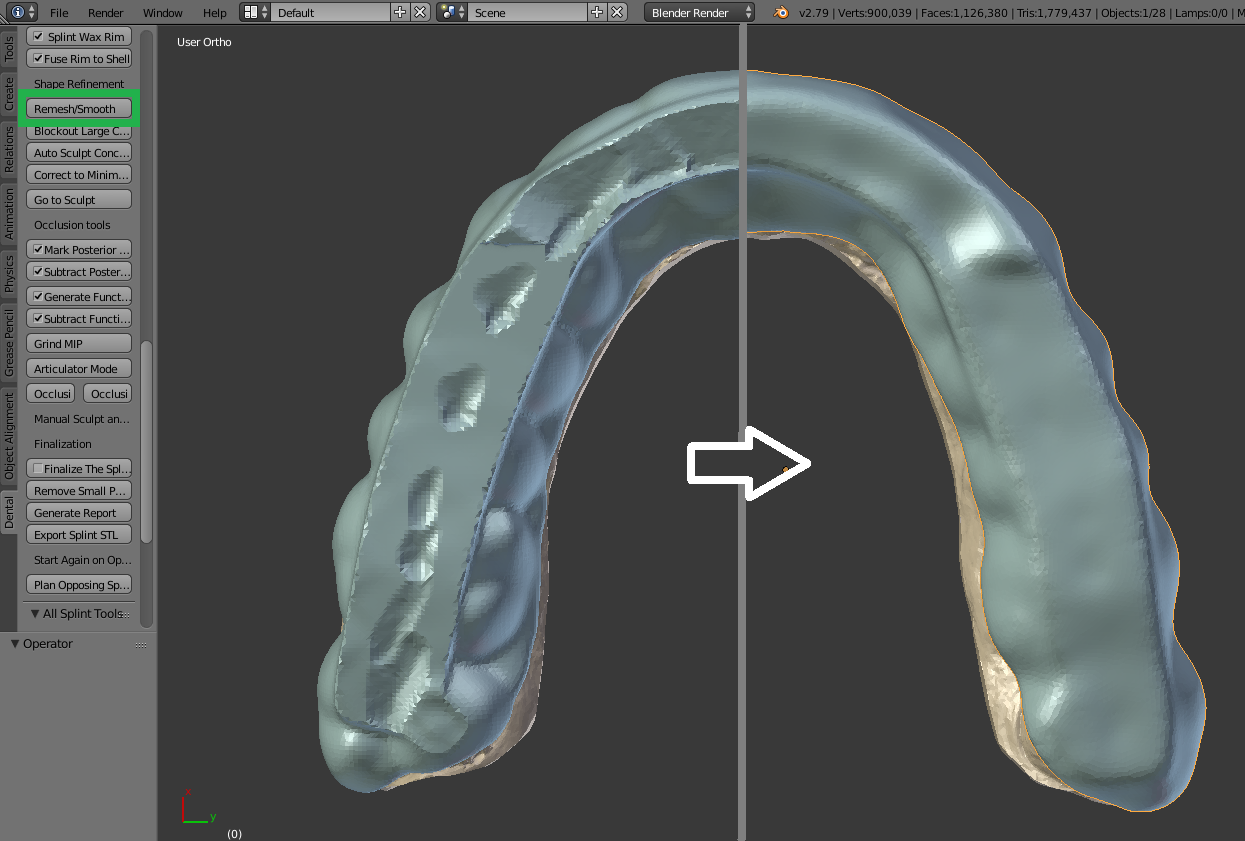Click the Operator panel grip handle
The width and height of the screenshot is (1245, 841).
(x=141, y=645)
